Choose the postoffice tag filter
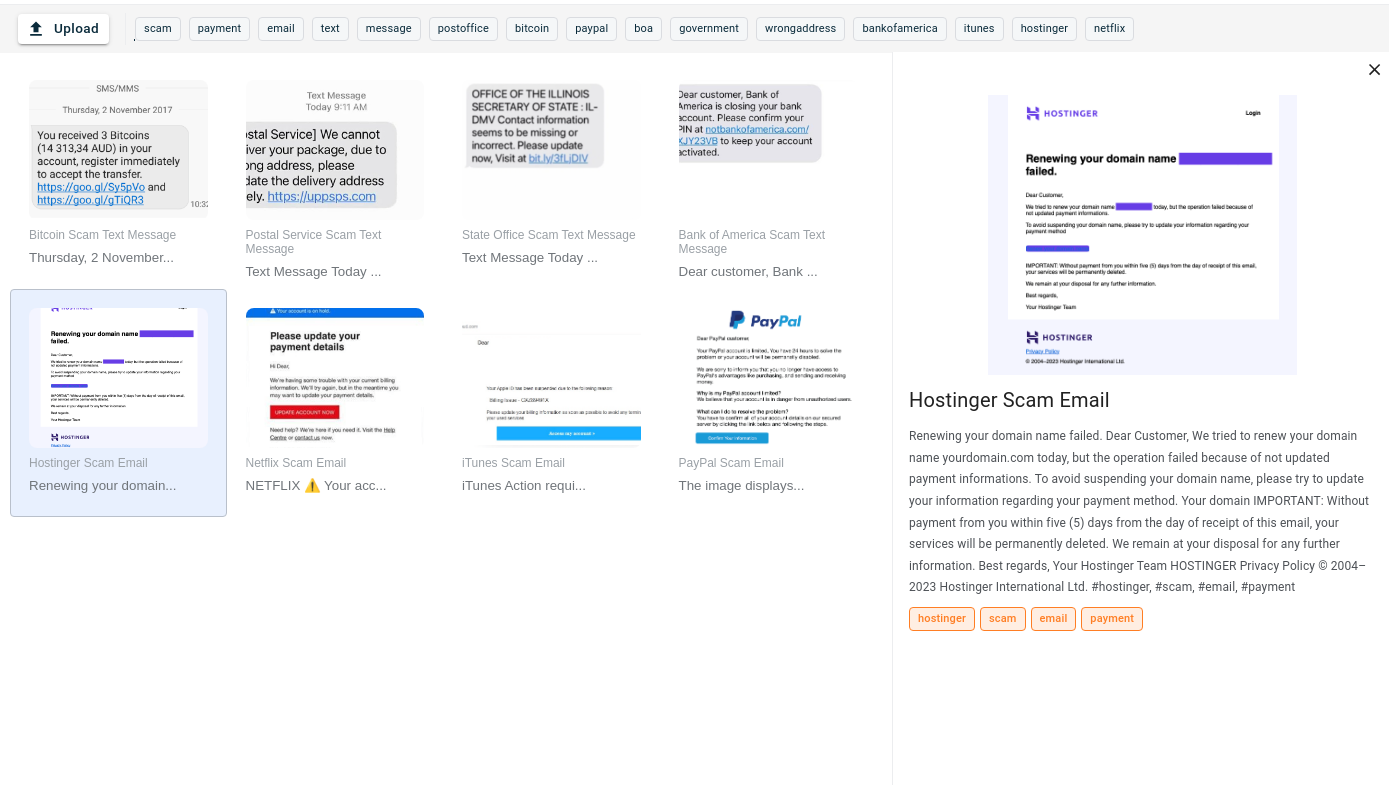Image resolution: width=1389 pixels, height=806 pixels. click(x=464, y=29)
